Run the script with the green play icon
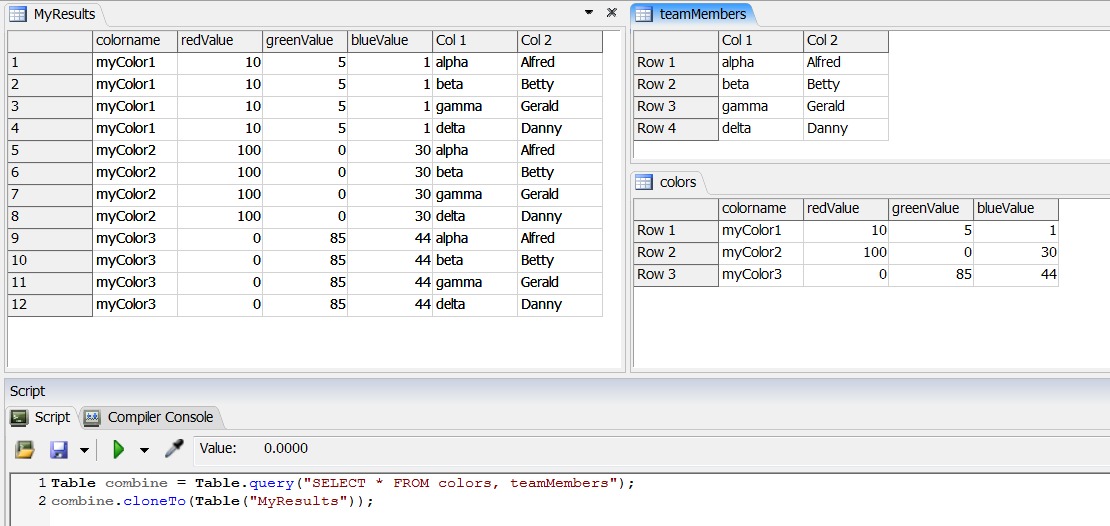 pyautogui.click(x=118, y=449)
